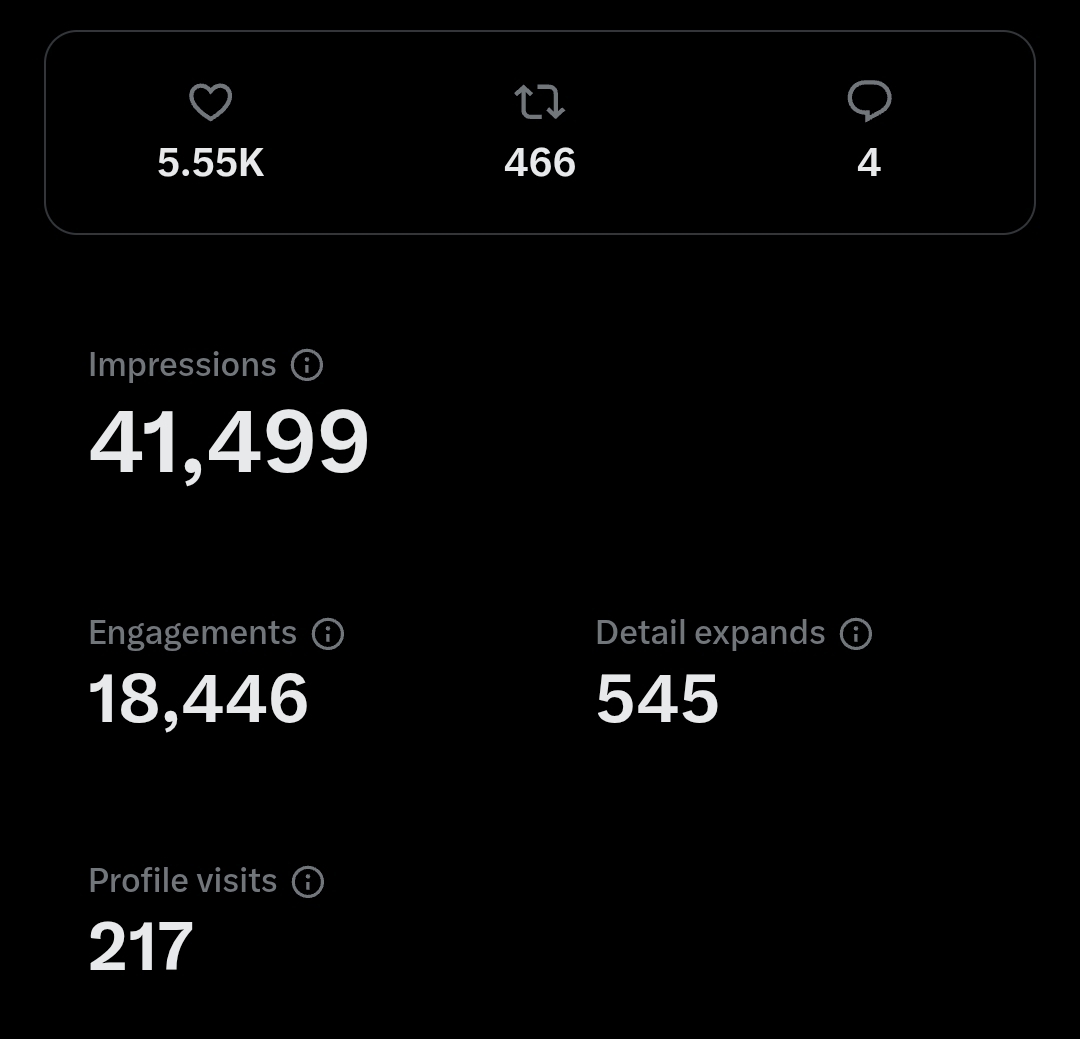Open info icon beside Detail expands
The image size is (1080, 1039).
click(856, 634)
